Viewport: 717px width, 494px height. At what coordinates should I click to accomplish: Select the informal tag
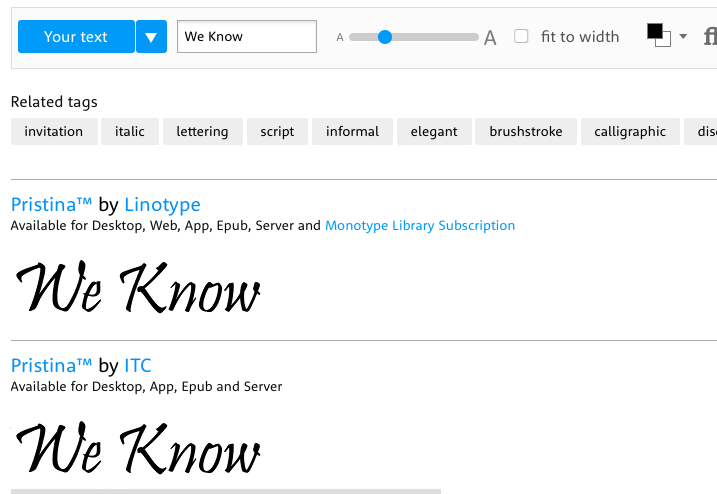(352, 132)
